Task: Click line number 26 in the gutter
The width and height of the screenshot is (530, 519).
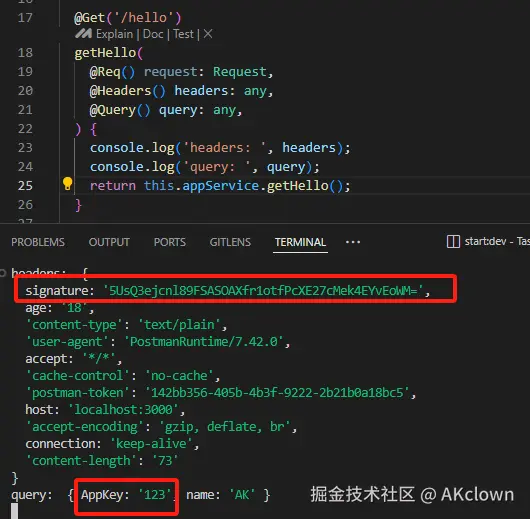Action: 25,205
